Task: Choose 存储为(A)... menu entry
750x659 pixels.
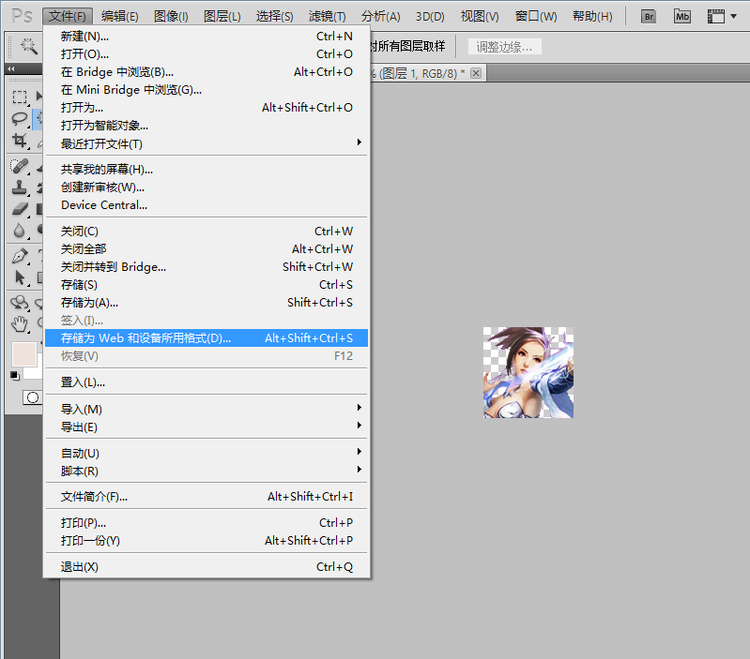Action: click(x=206, y=302)
